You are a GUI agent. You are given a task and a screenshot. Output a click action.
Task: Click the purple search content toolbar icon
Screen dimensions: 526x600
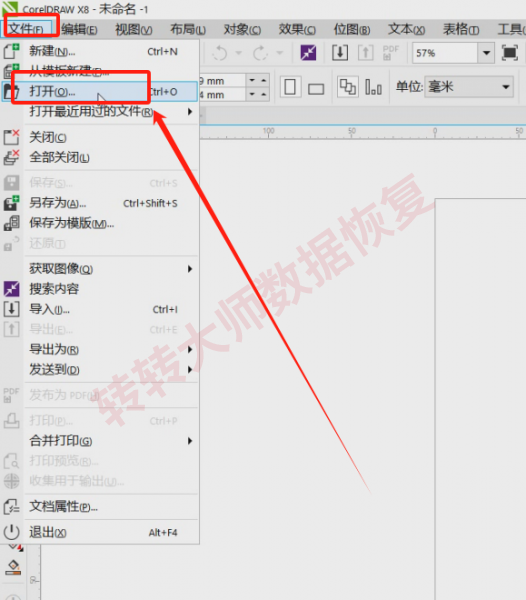(x=308, y=53)
